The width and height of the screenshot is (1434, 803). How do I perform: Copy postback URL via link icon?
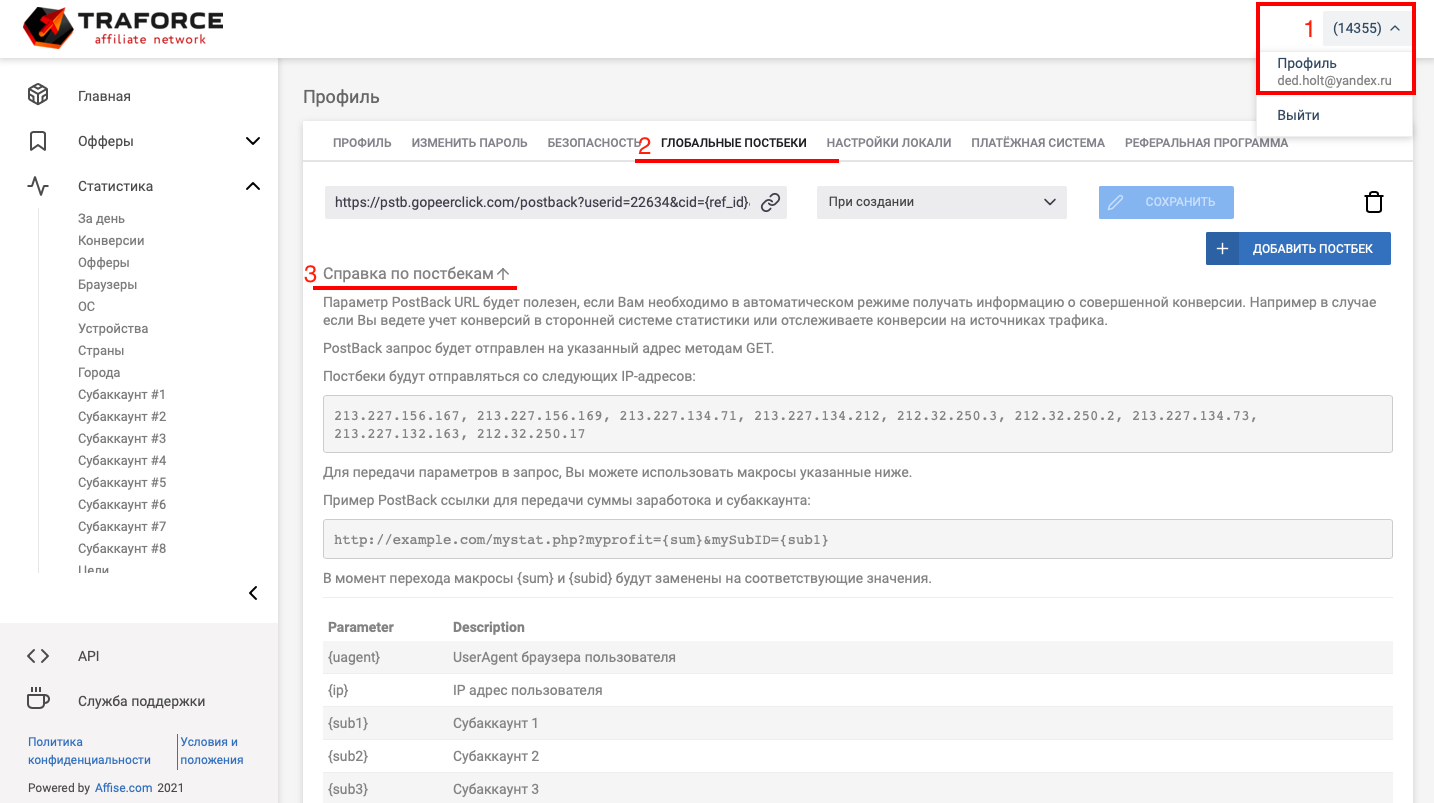tap(770, 202)
